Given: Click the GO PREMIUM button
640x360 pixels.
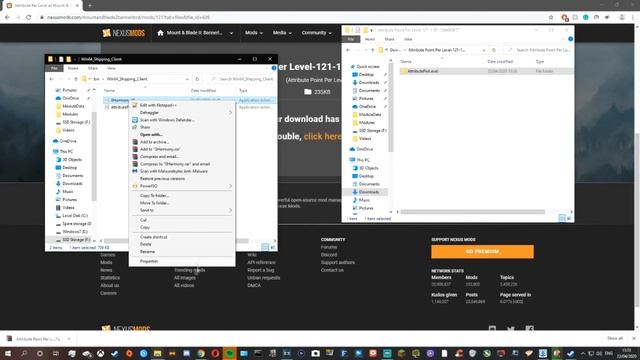Looking at the screenshot, I should 482,251.
